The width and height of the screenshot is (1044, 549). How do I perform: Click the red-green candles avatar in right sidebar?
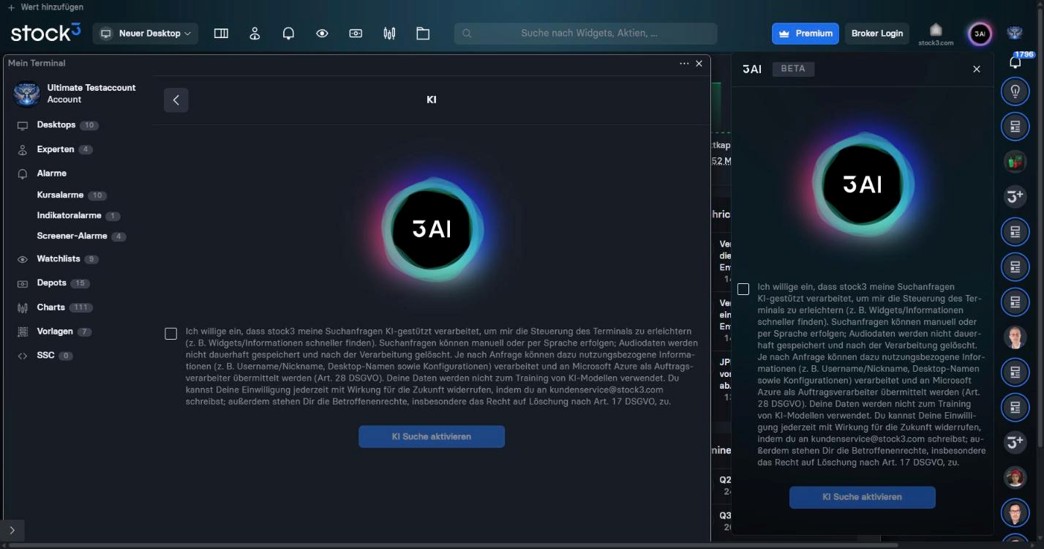[x=1015, y=162]
